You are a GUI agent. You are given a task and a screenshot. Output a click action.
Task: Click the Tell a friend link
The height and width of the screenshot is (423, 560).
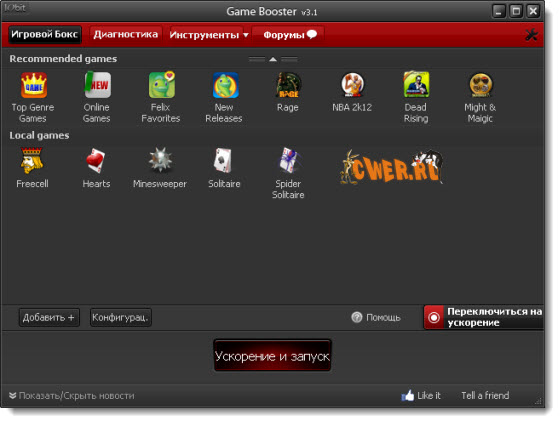[485, 395]
